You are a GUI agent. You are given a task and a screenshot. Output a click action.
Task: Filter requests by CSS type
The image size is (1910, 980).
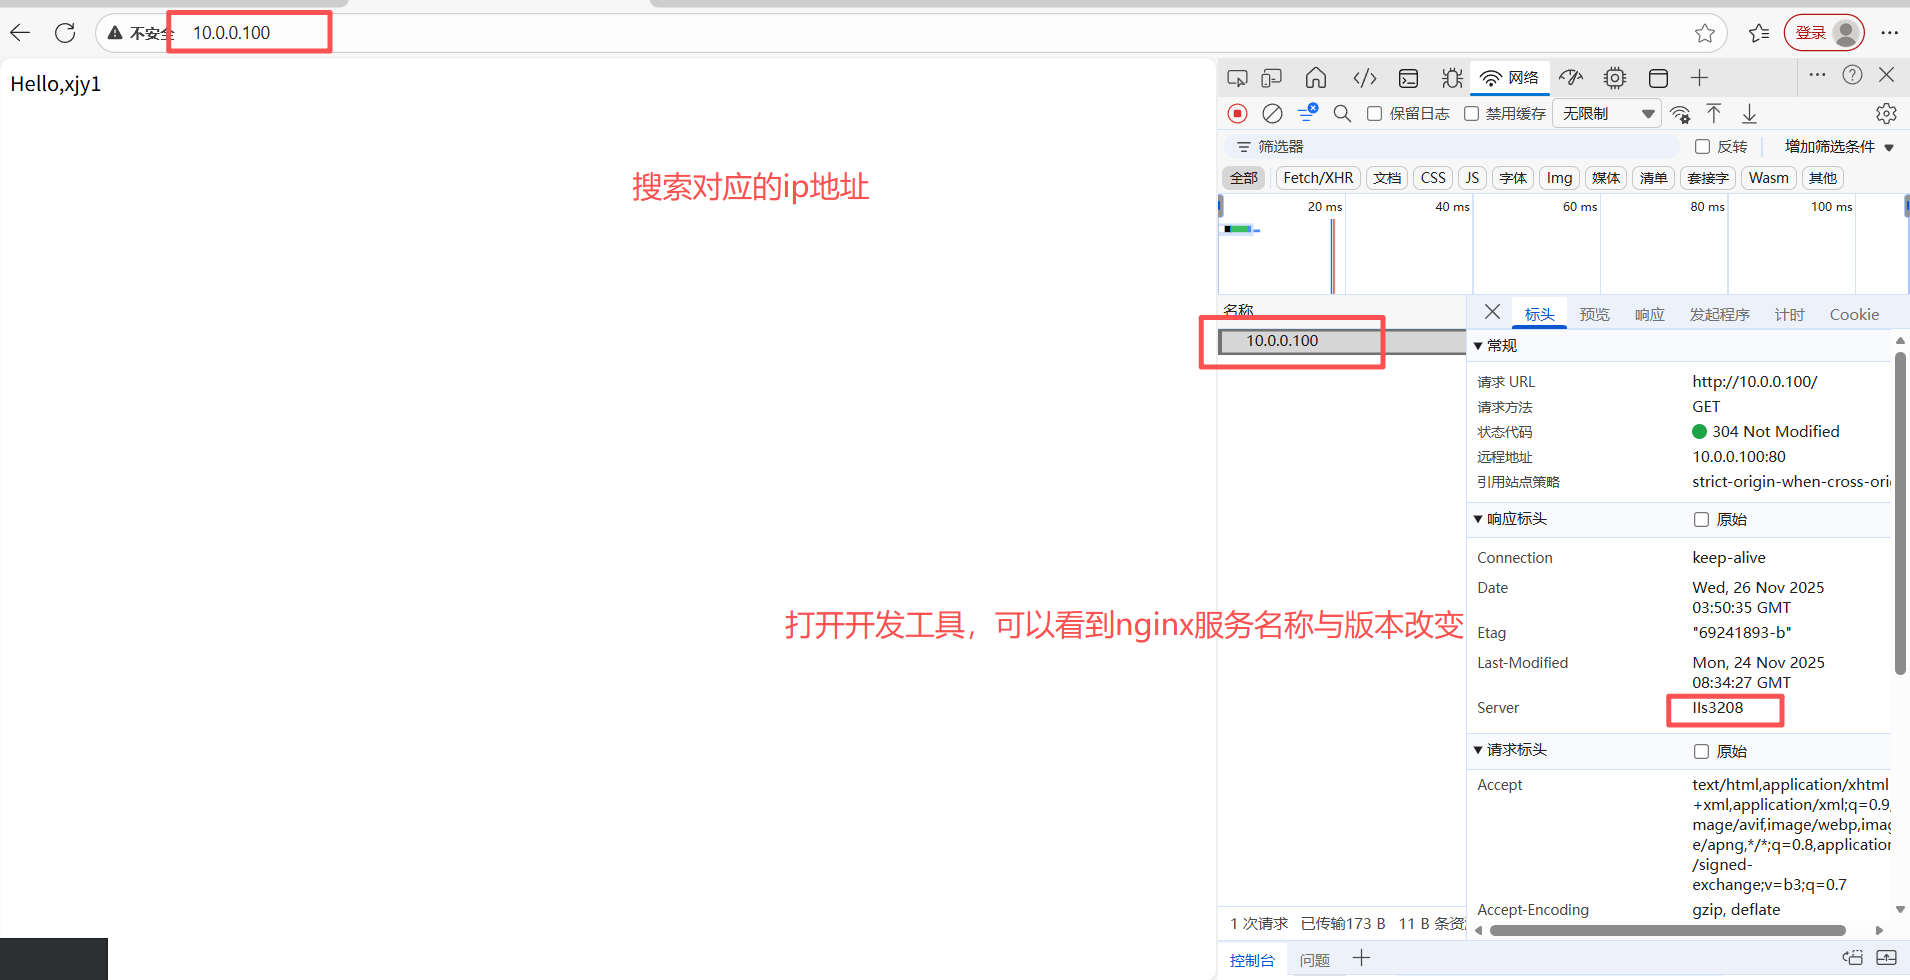pos(1433,178)
